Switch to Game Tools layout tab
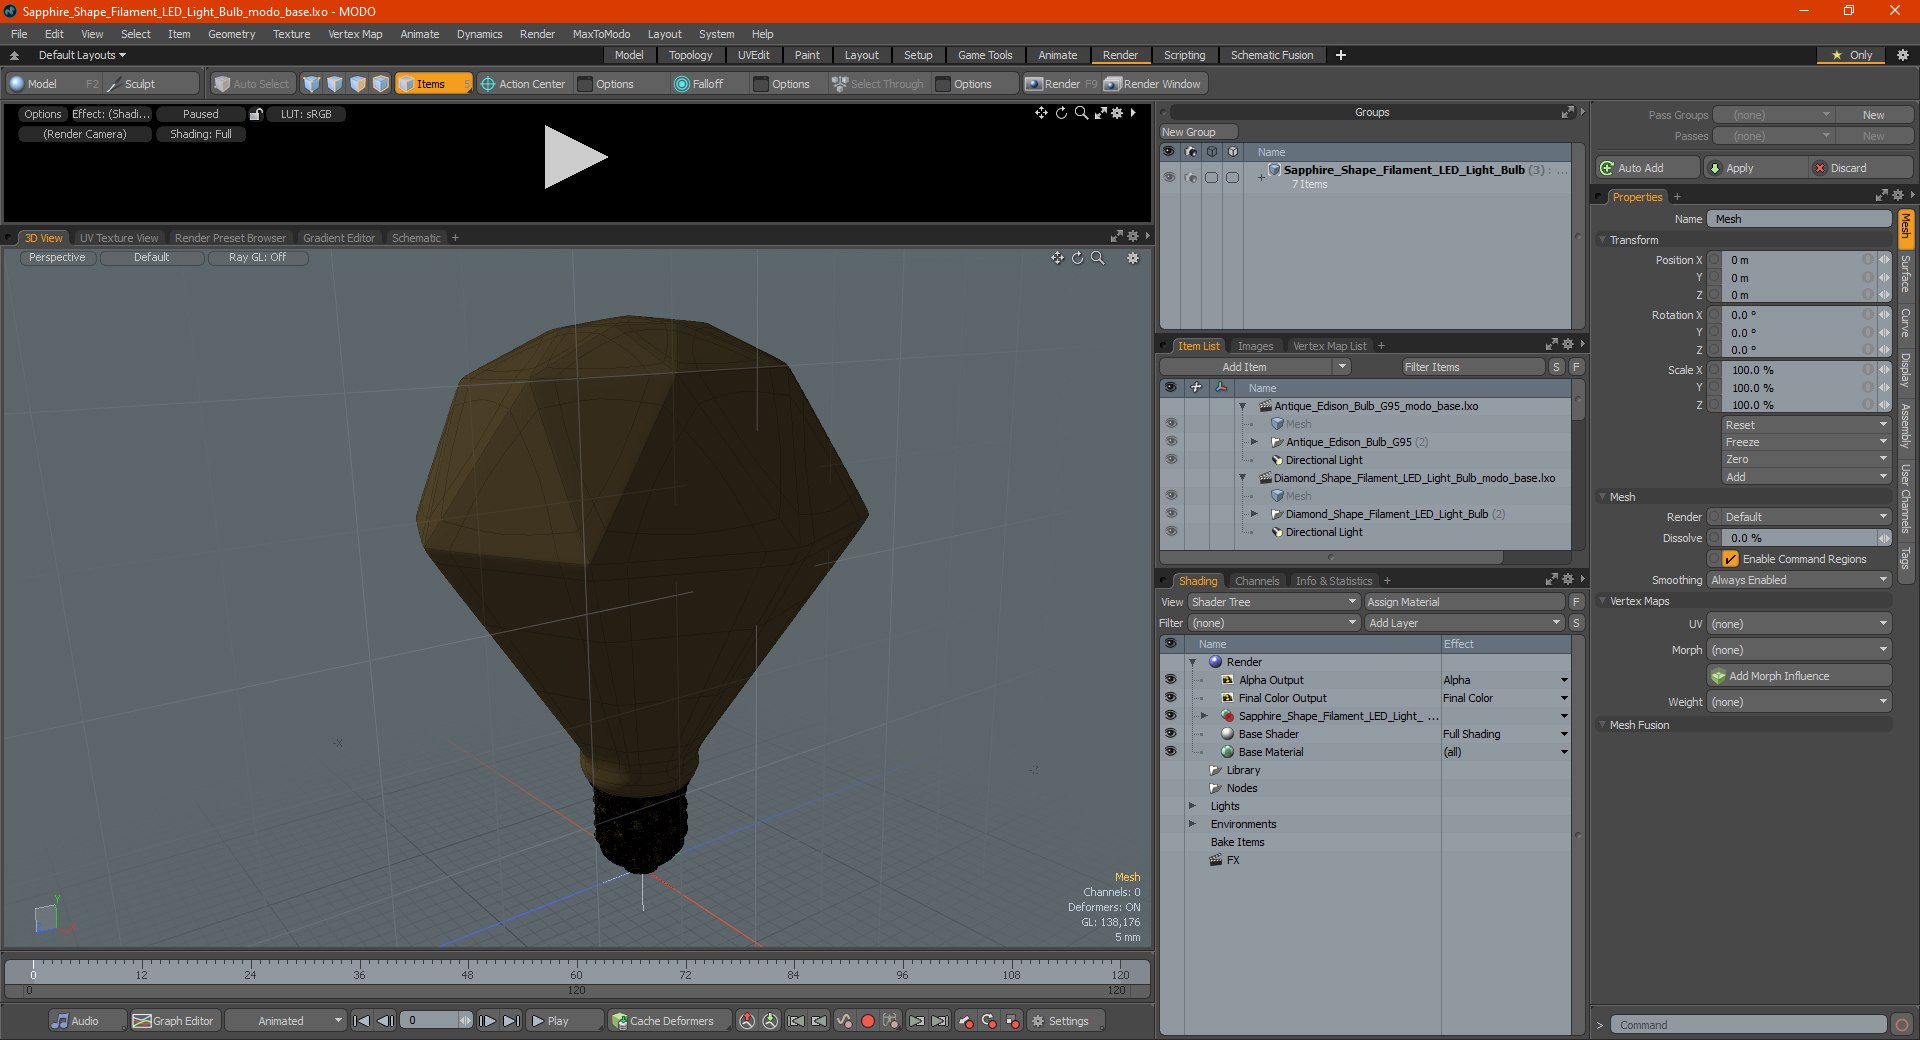 click(984, 55)
